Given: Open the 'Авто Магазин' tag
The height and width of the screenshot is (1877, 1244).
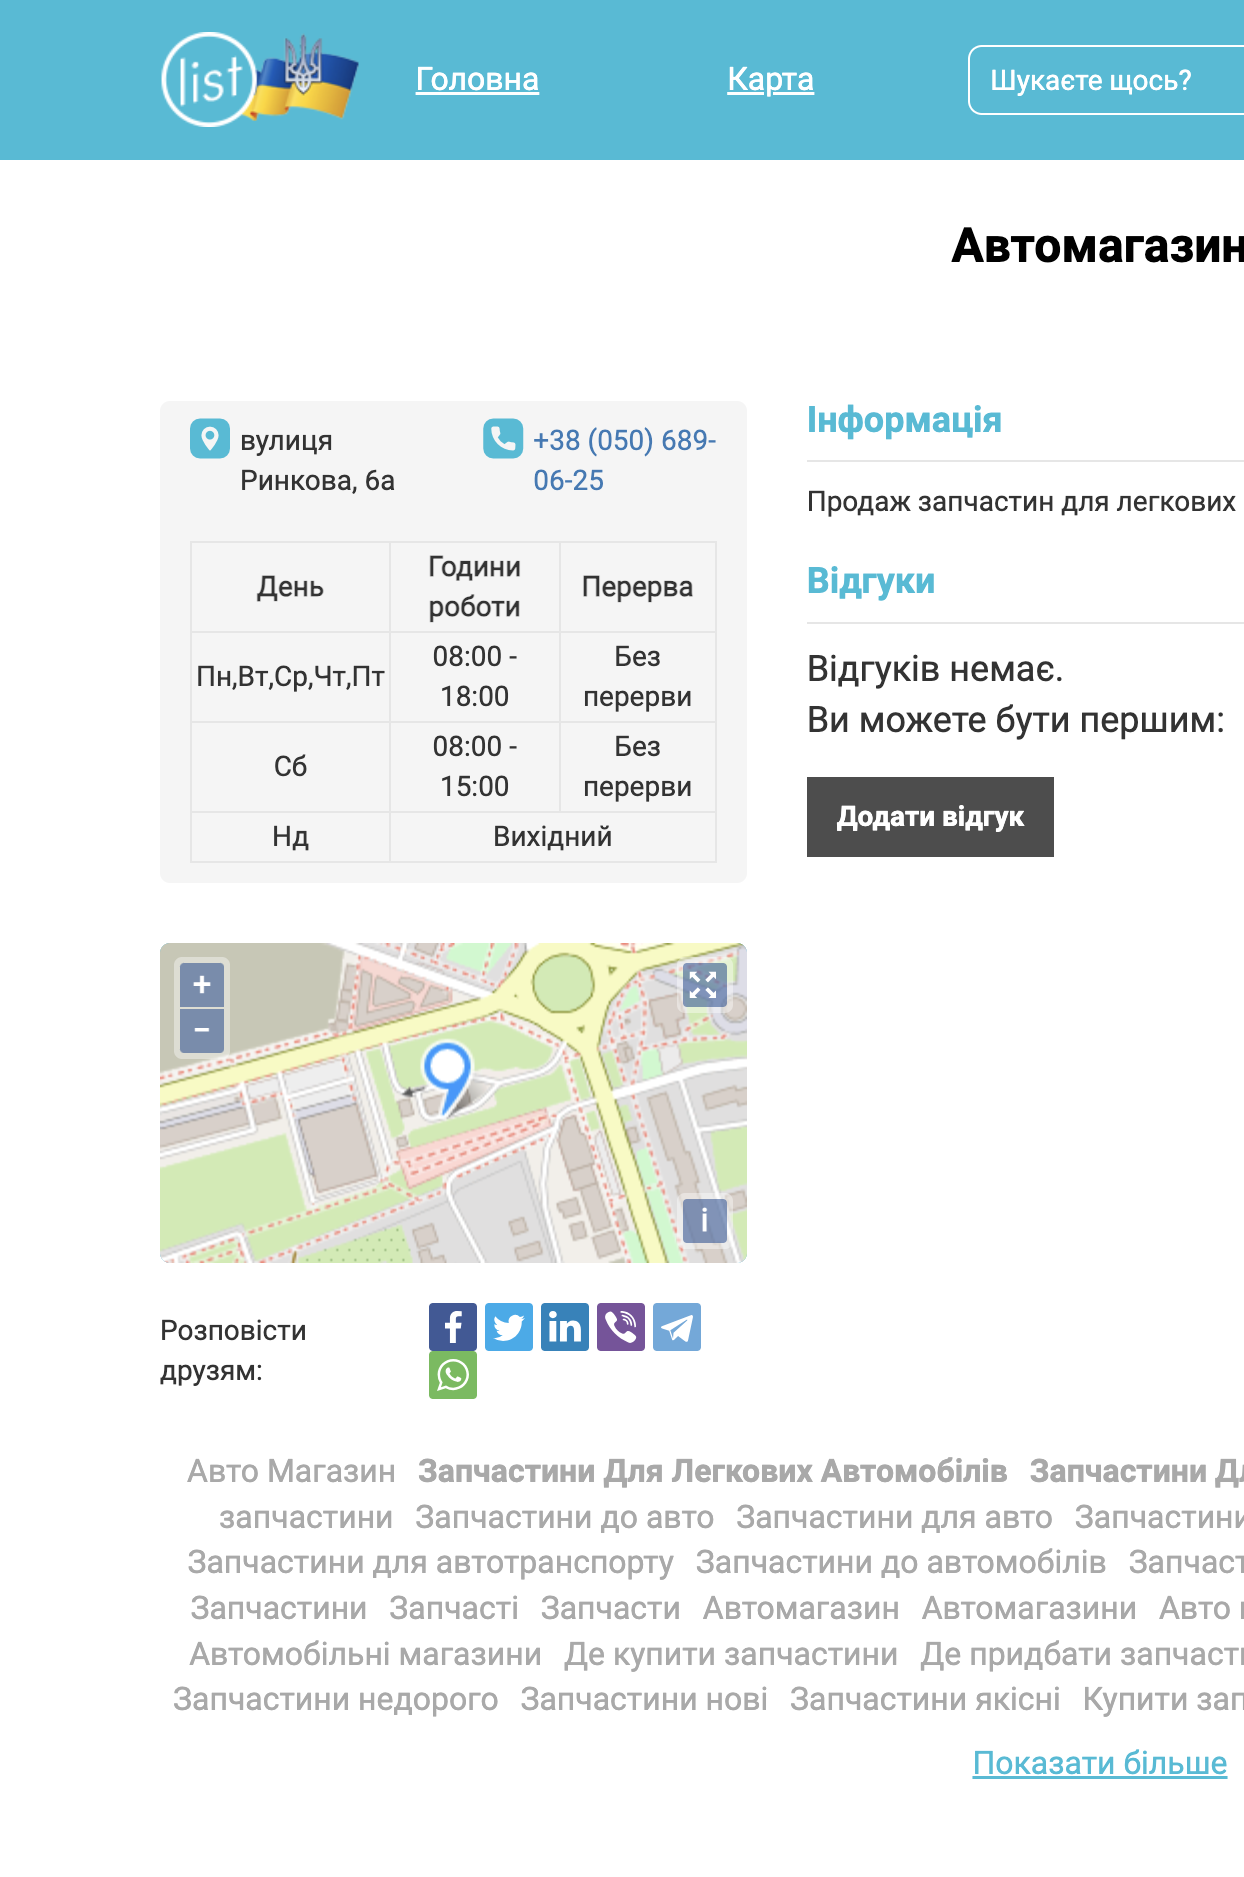Looking at the screenshot, I should [x=291, y=1471].
